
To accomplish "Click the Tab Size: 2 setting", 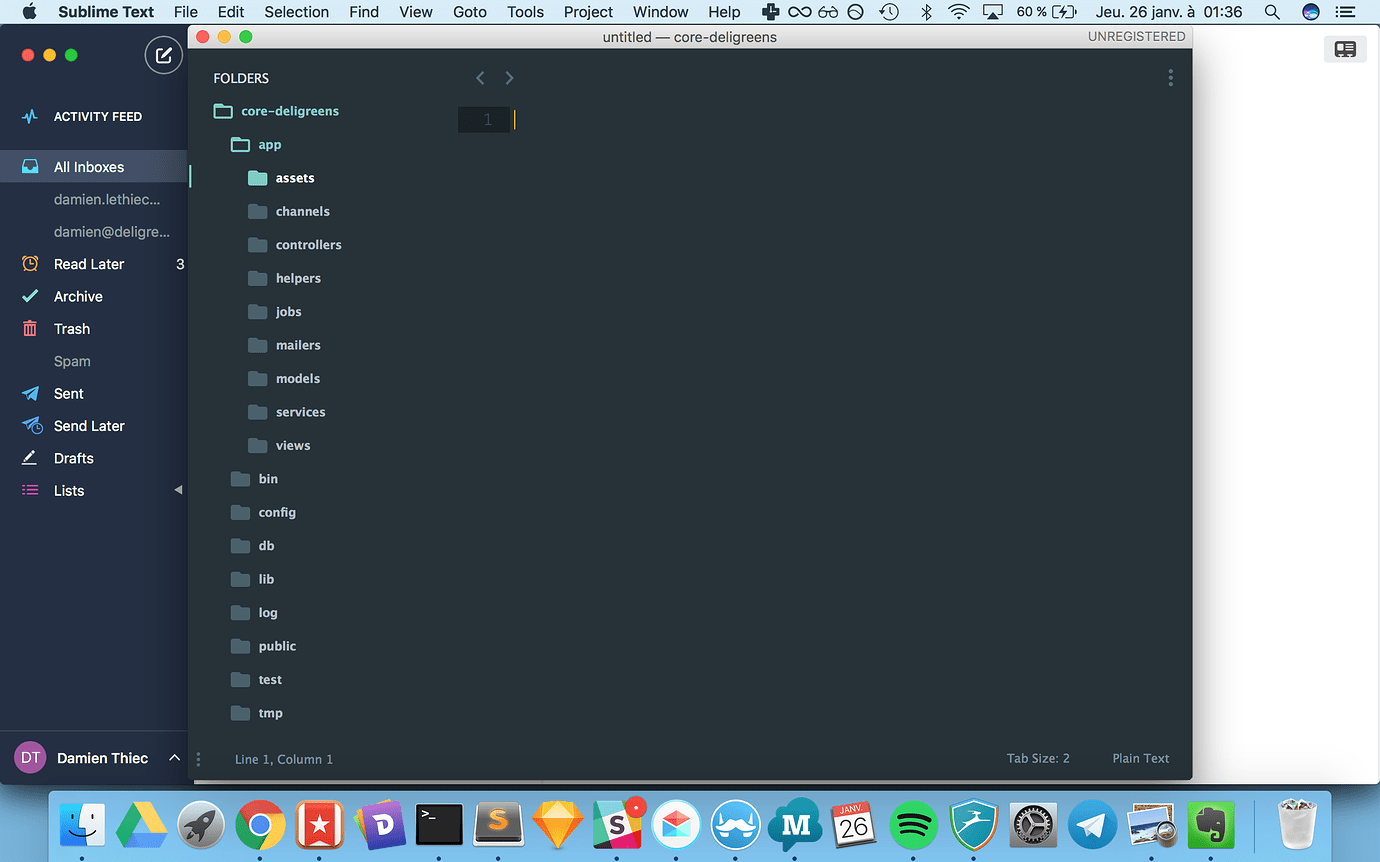I will (1038, 758).
